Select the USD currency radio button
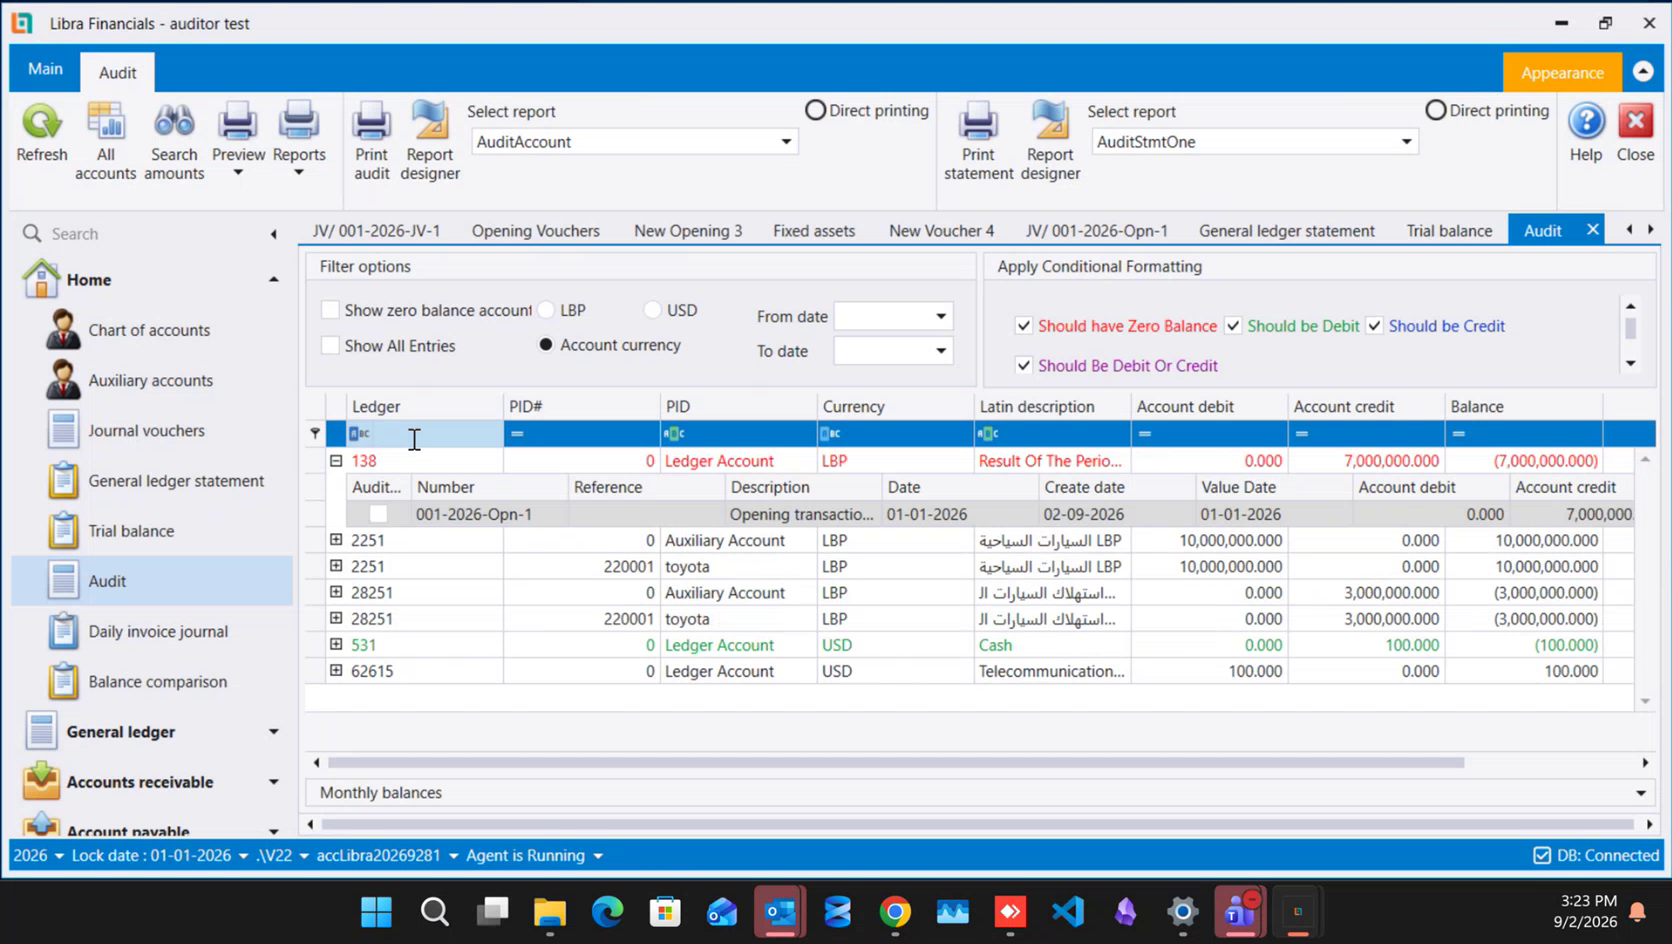Viewport: 1672px width, 944px height. pyautogui.click(x=653, y=310)
